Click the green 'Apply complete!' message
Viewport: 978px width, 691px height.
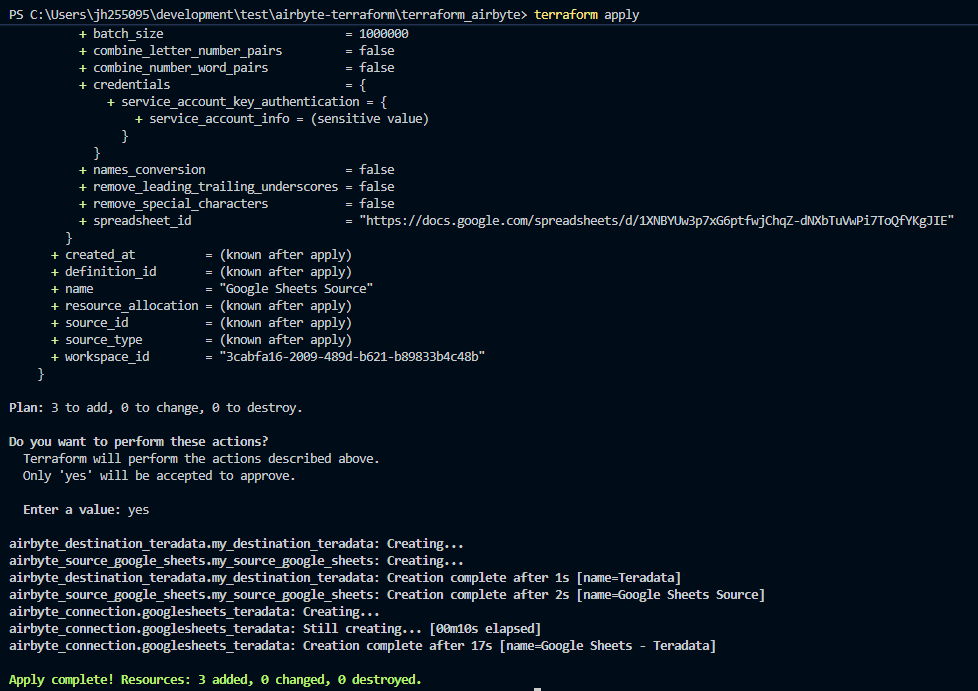click(x=215, y=680)
